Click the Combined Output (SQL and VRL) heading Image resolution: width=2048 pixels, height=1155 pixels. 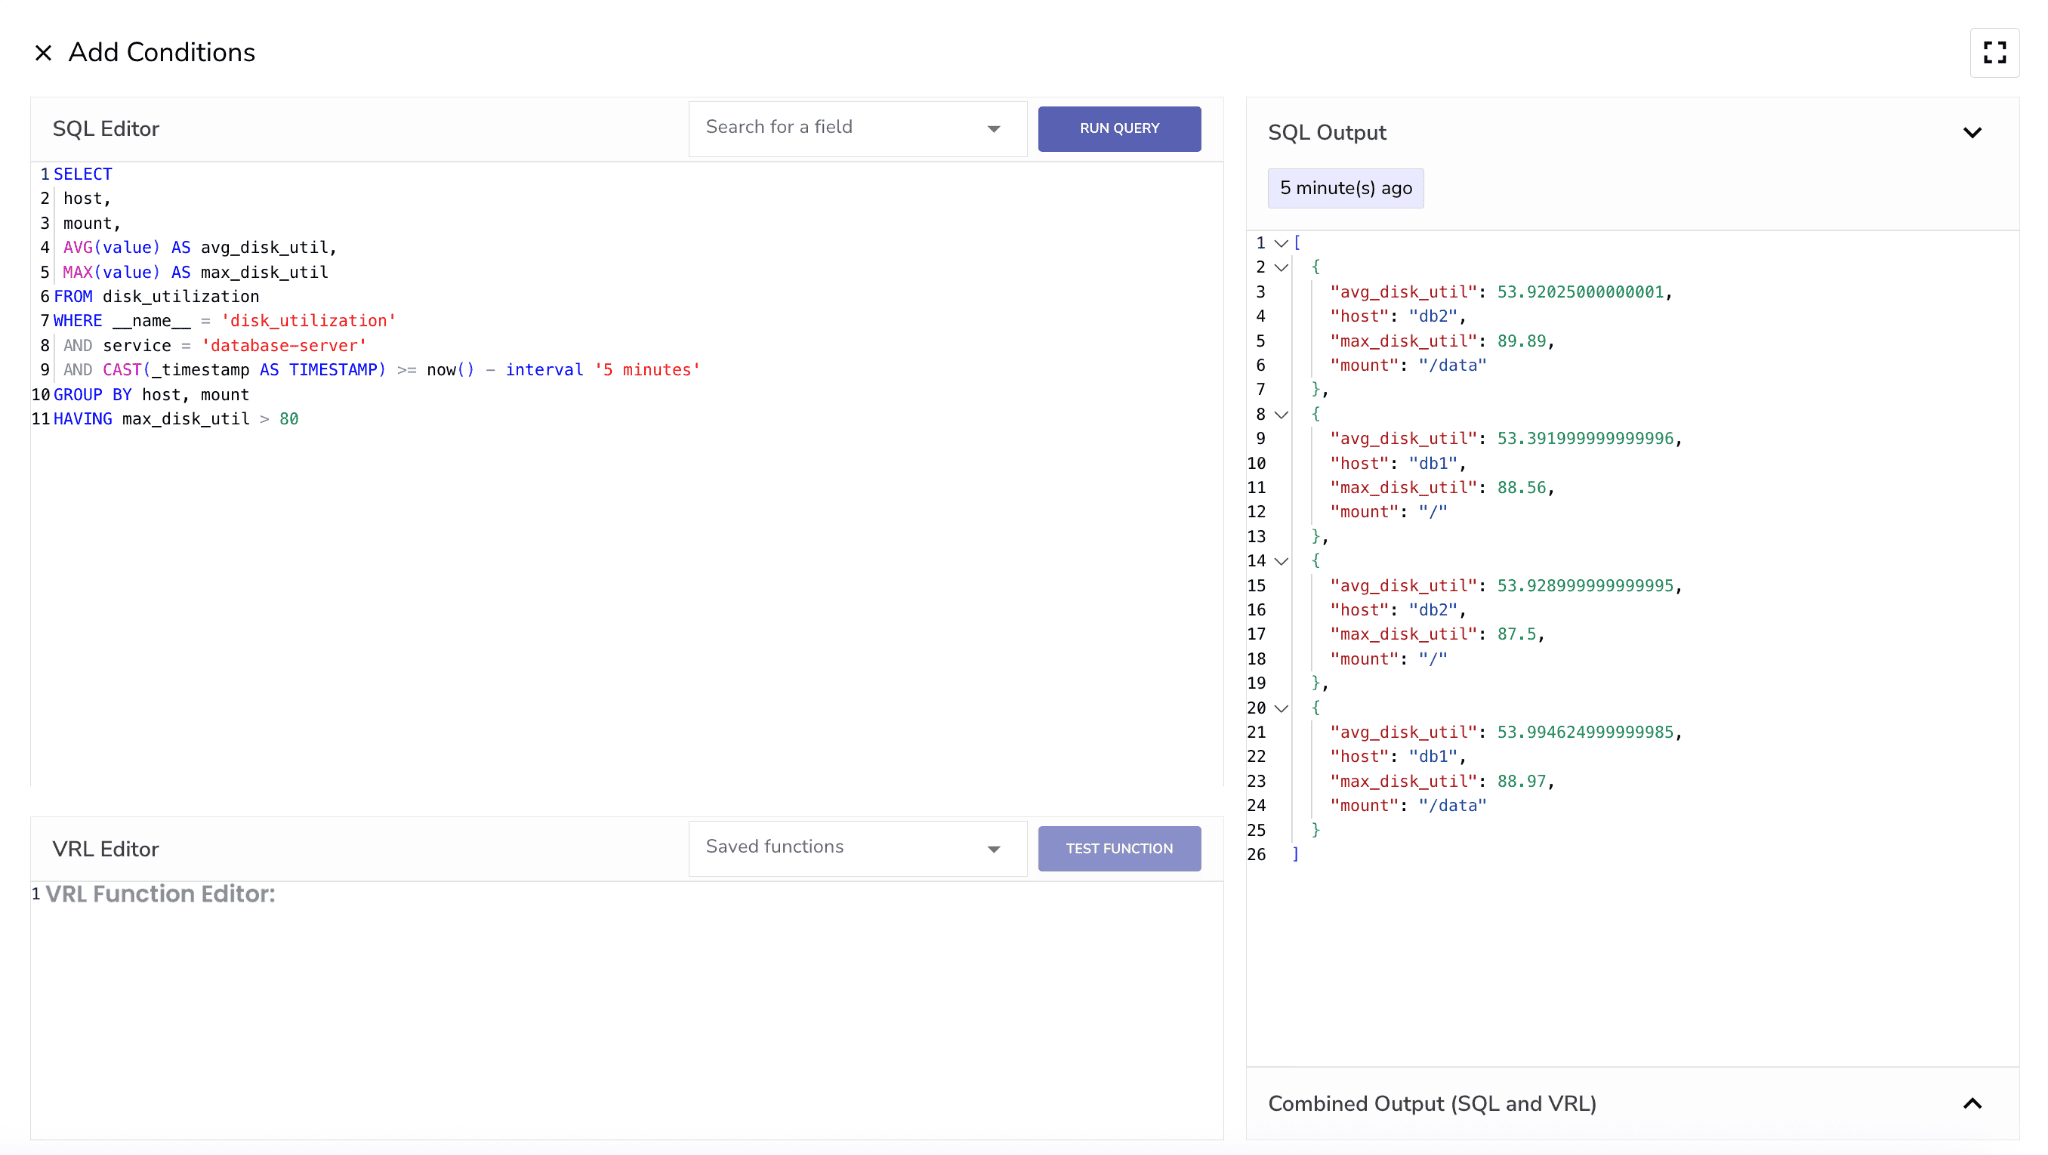(x=1432, y=1104)
